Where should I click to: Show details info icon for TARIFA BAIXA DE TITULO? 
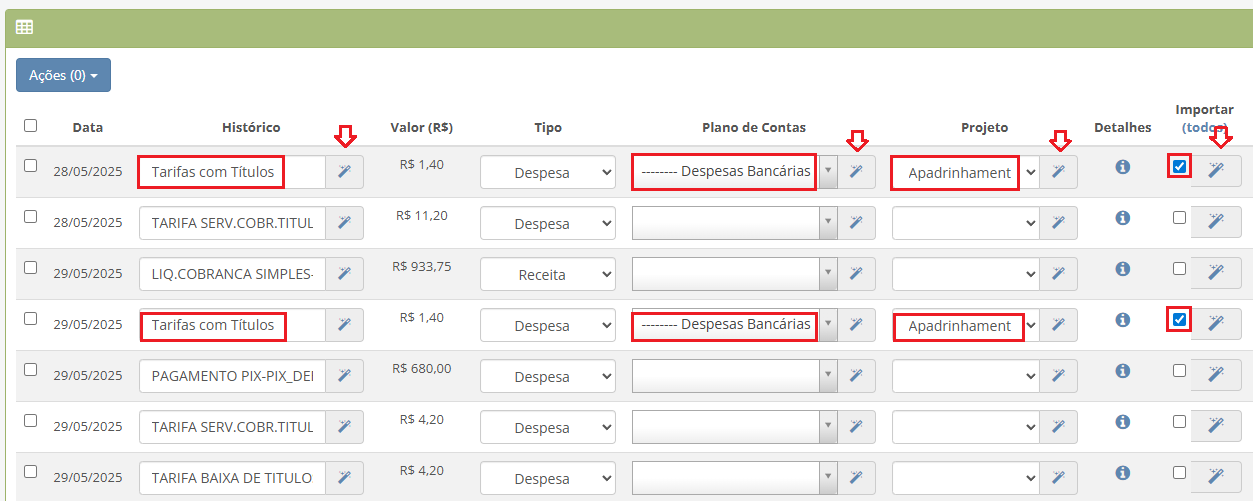(1123, 472)
